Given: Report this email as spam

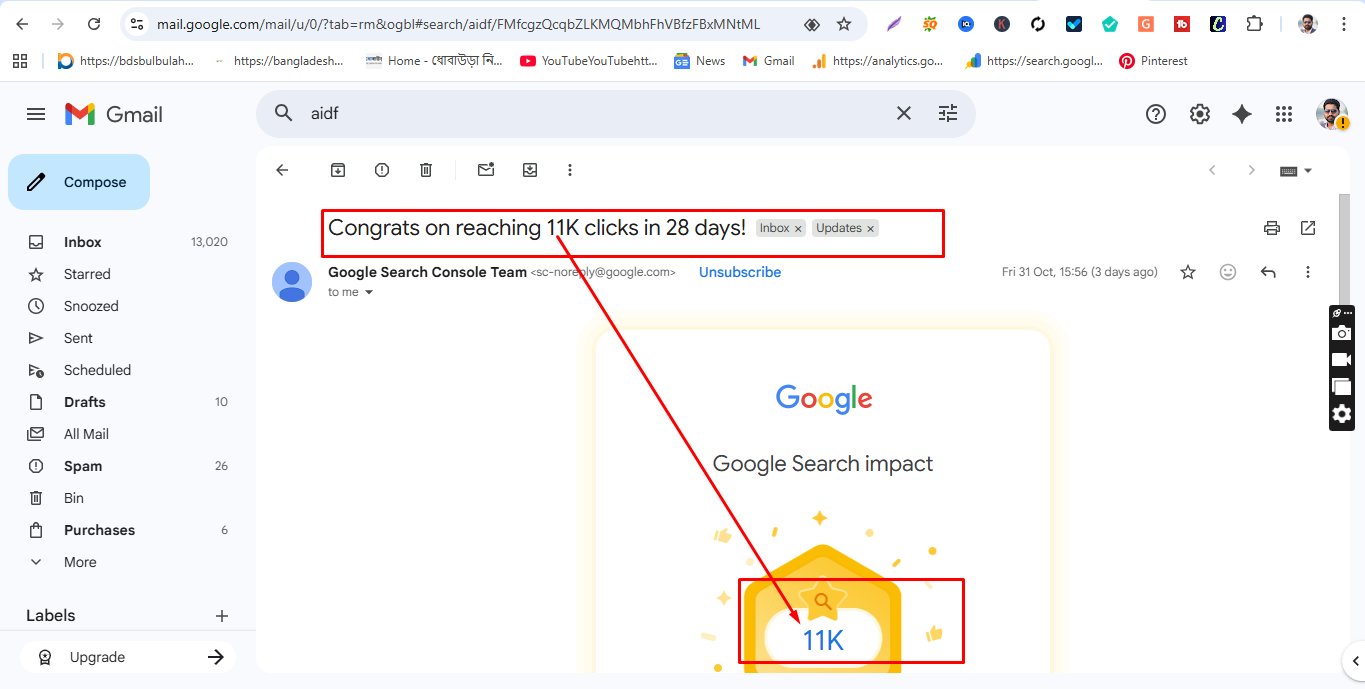Looking at the screenshot, I should pyautogui.click(x=382, y=170).
